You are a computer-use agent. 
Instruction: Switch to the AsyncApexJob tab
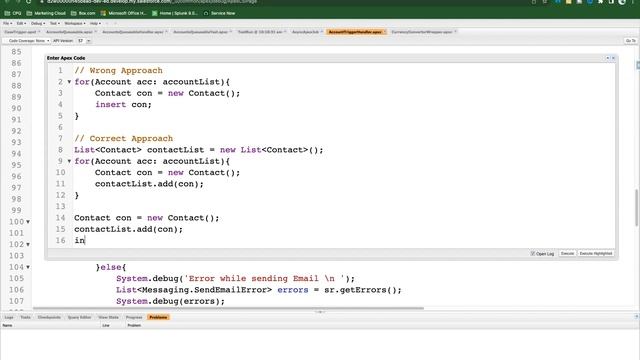click(306, 32)
